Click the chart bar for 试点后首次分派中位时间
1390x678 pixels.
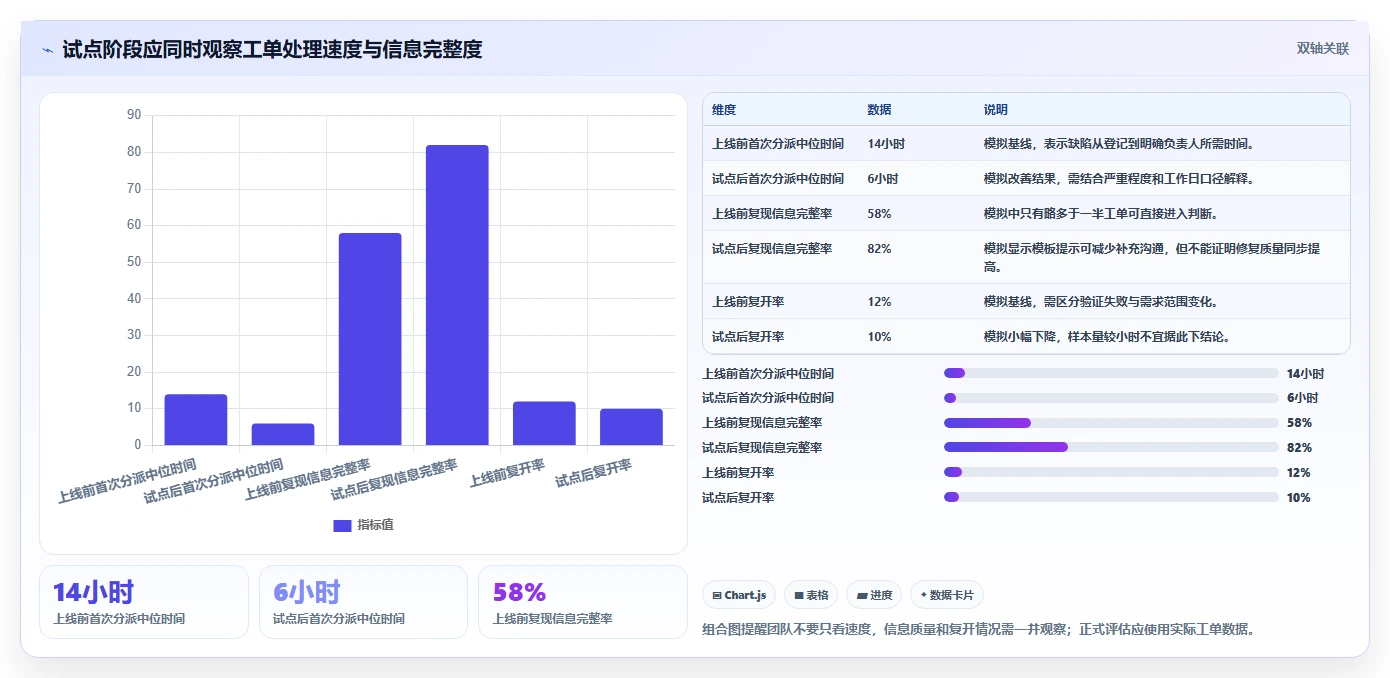point(283,434)
